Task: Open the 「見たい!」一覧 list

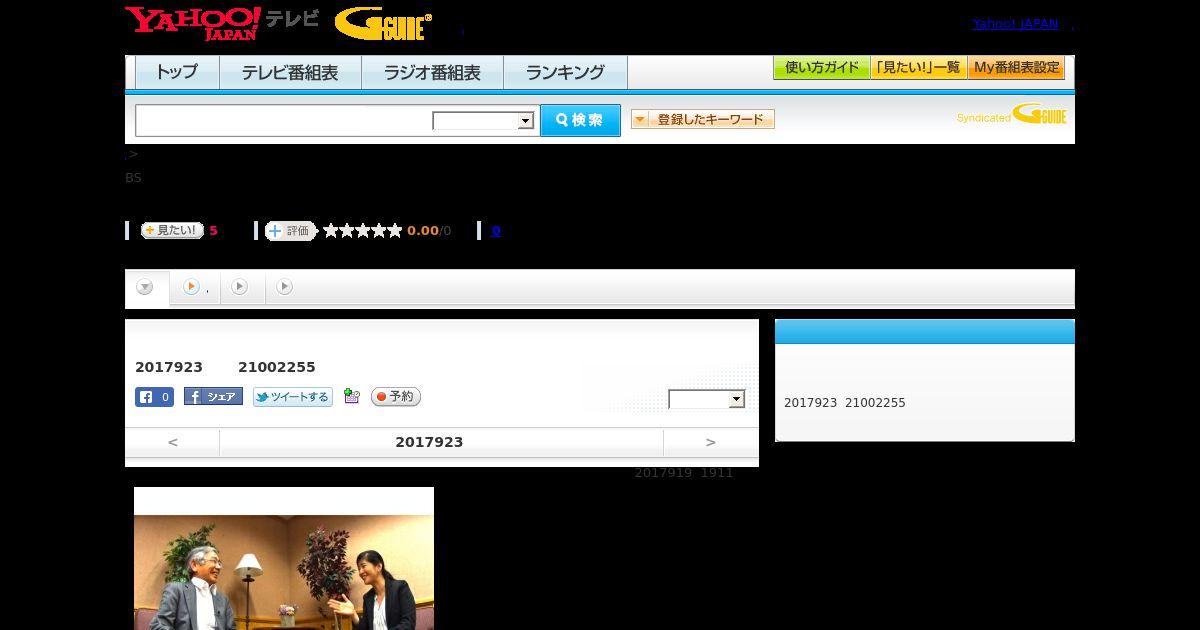Action: 919,68
